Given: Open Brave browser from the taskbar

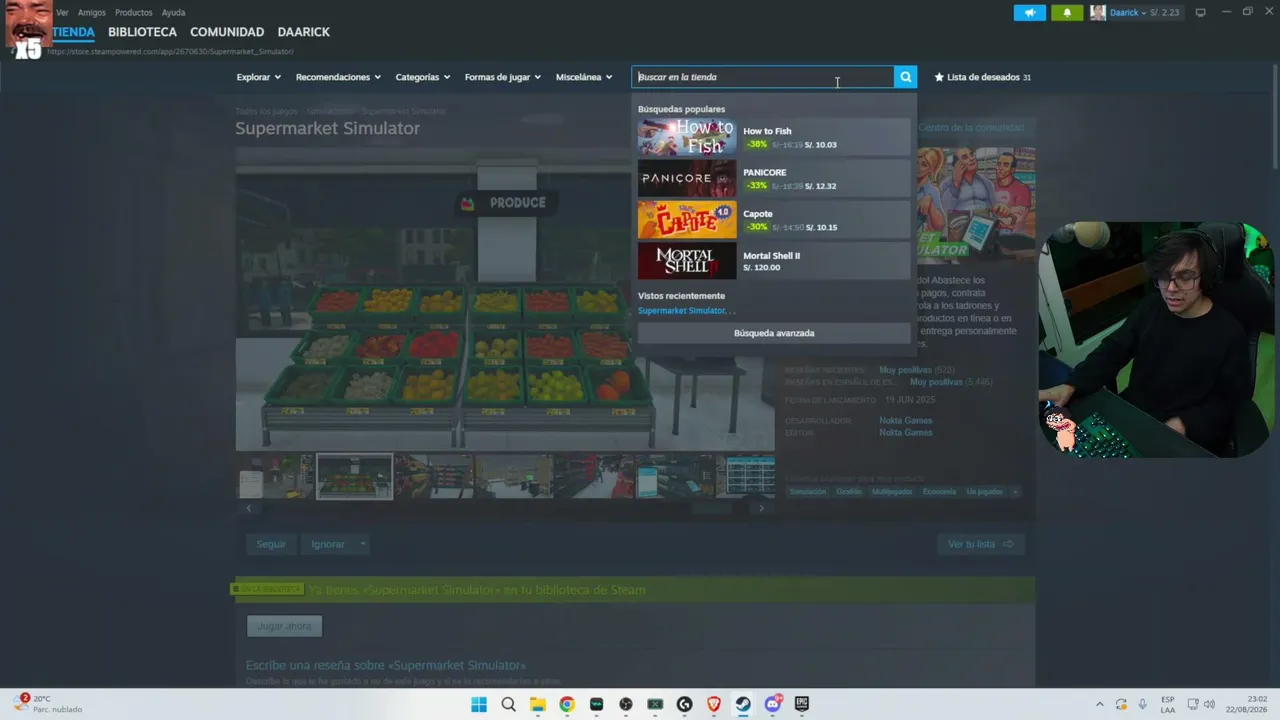Looking at the screenshot, I should (x=714, y=704).
